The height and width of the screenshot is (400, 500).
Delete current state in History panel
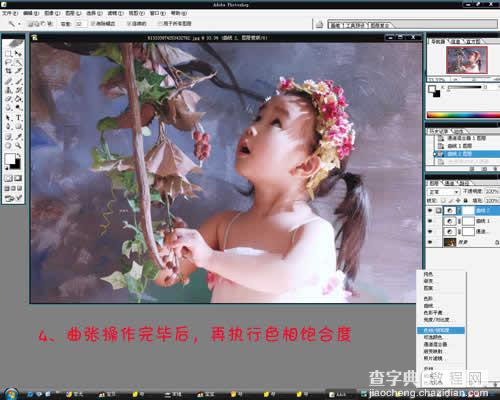494,169
